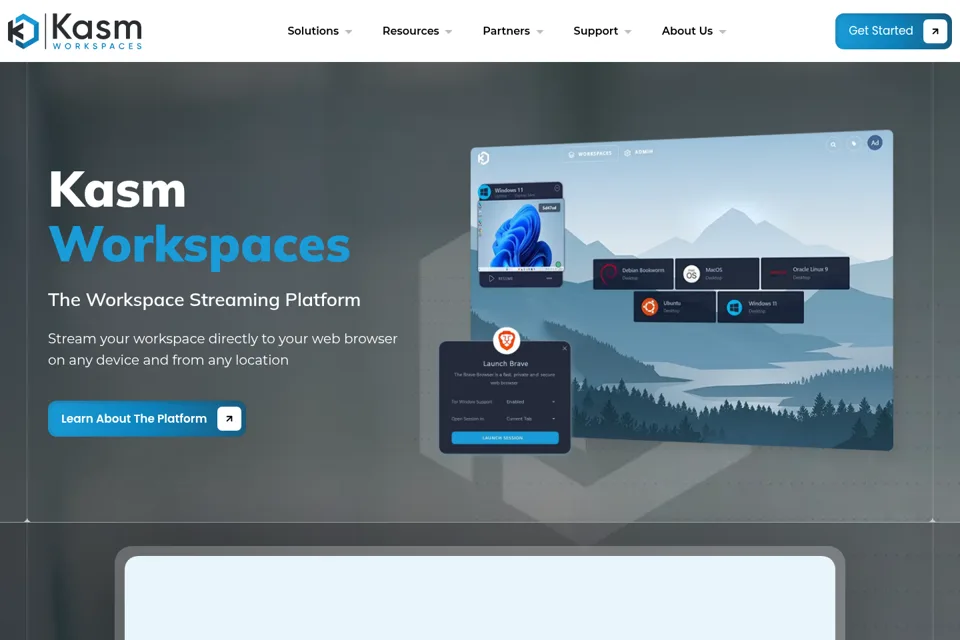Click the Windows icon on Windows 11 Desktop tile
The width and height of the screenshot is (960, 640).
(734, 307)
